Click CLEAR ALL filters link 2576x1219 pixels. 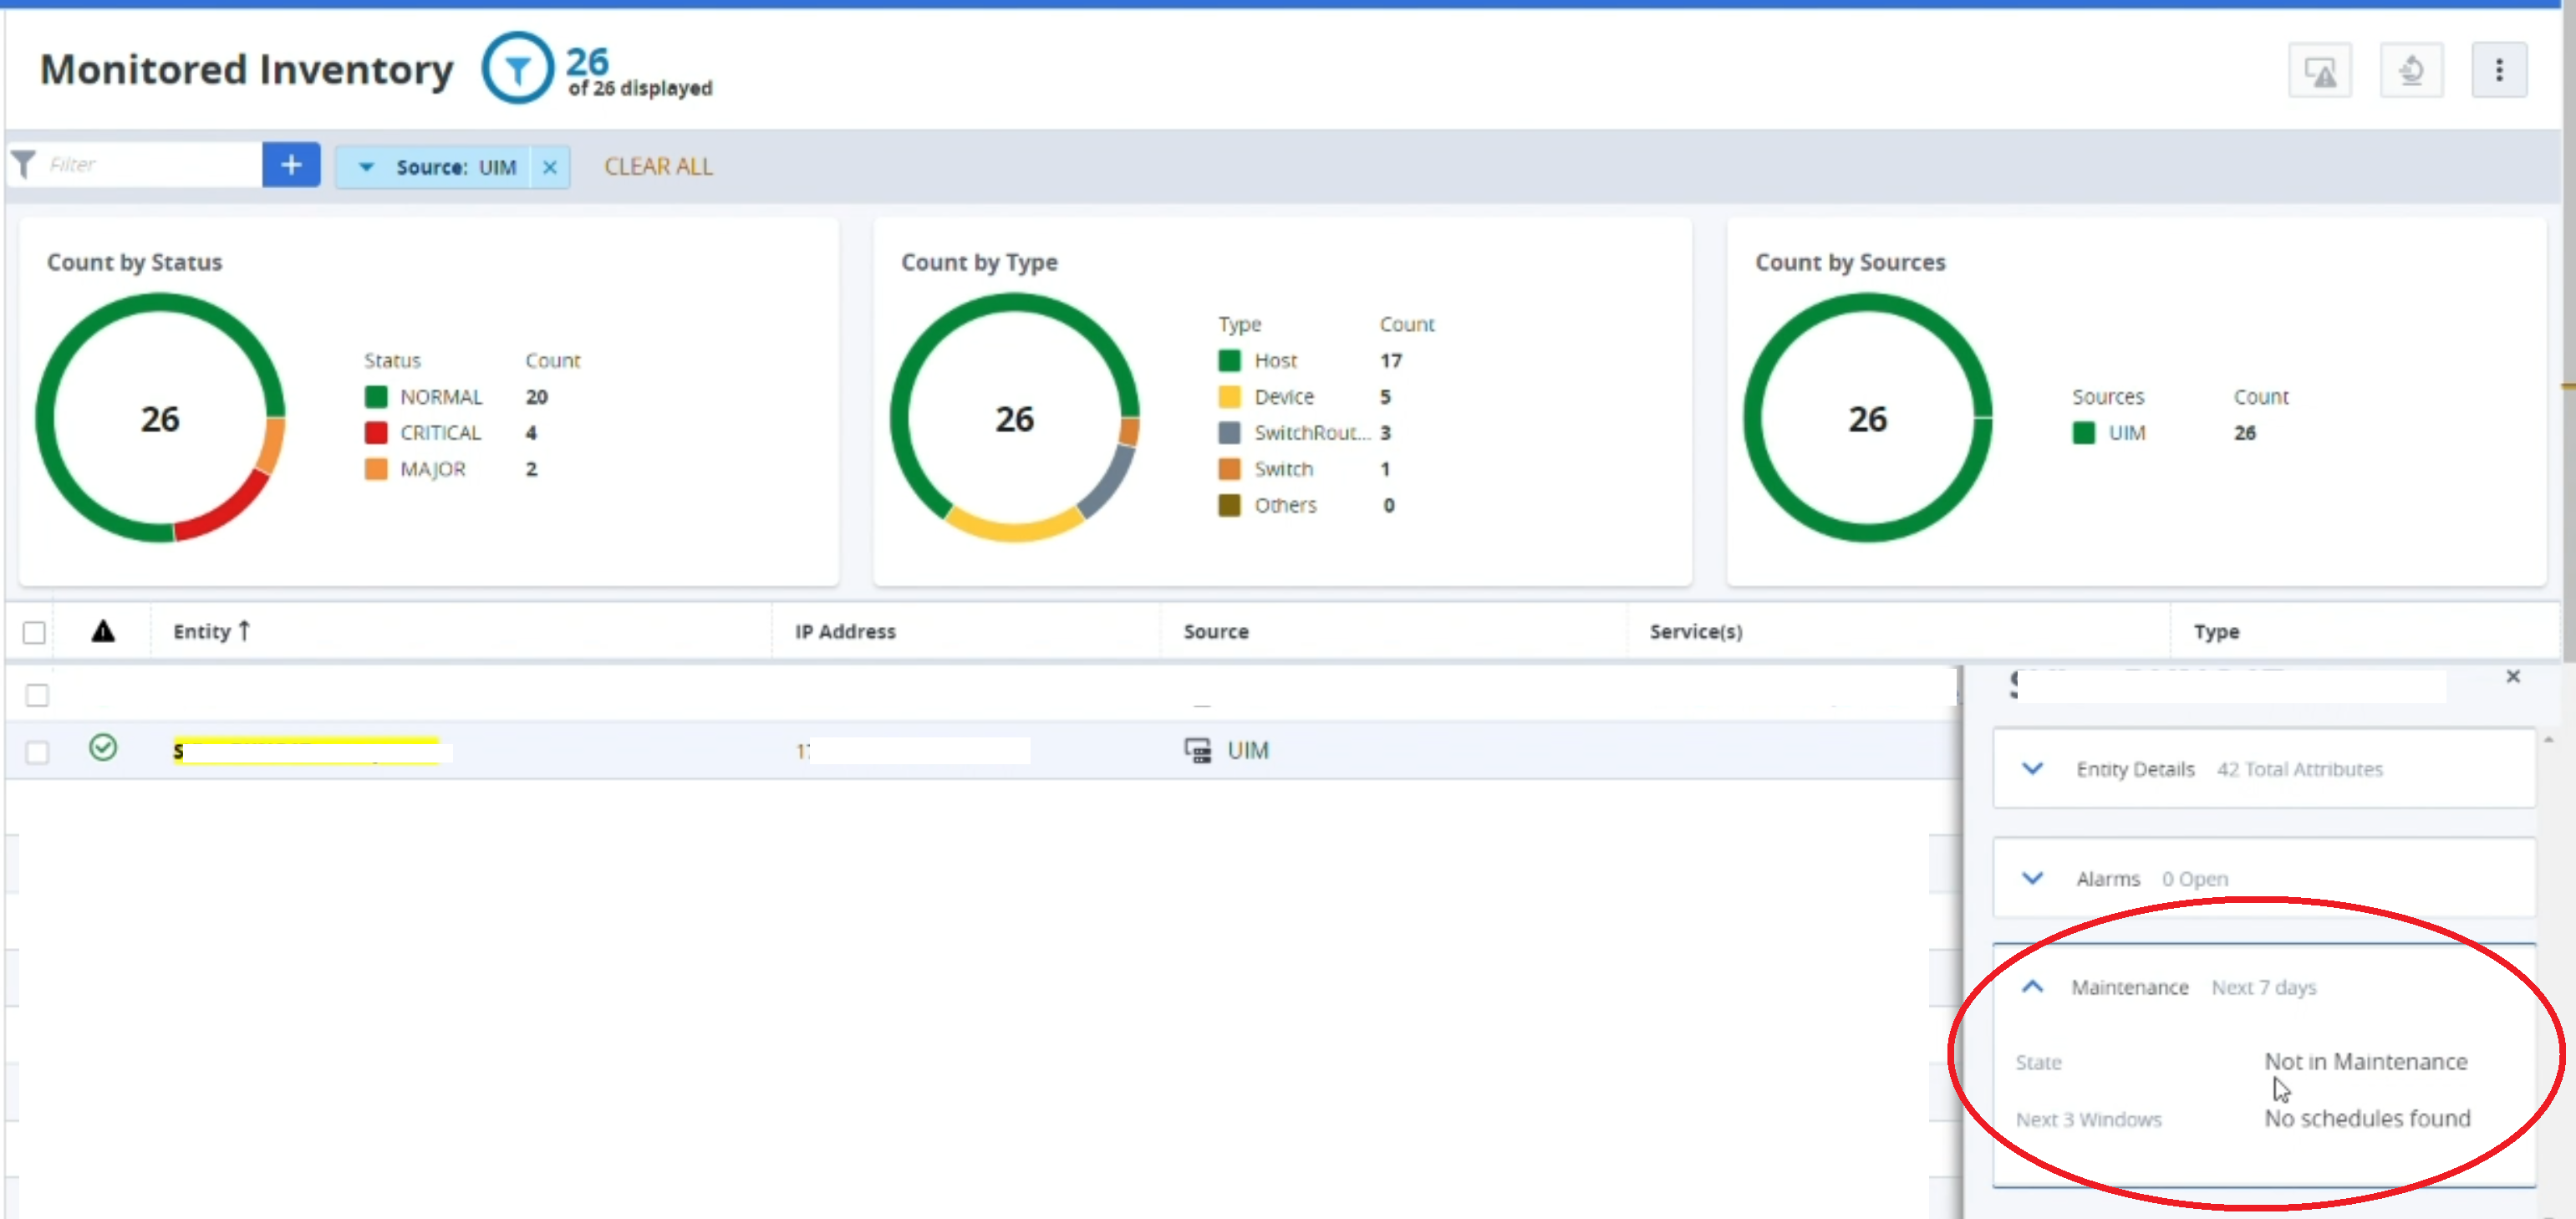tap(658, 167)
